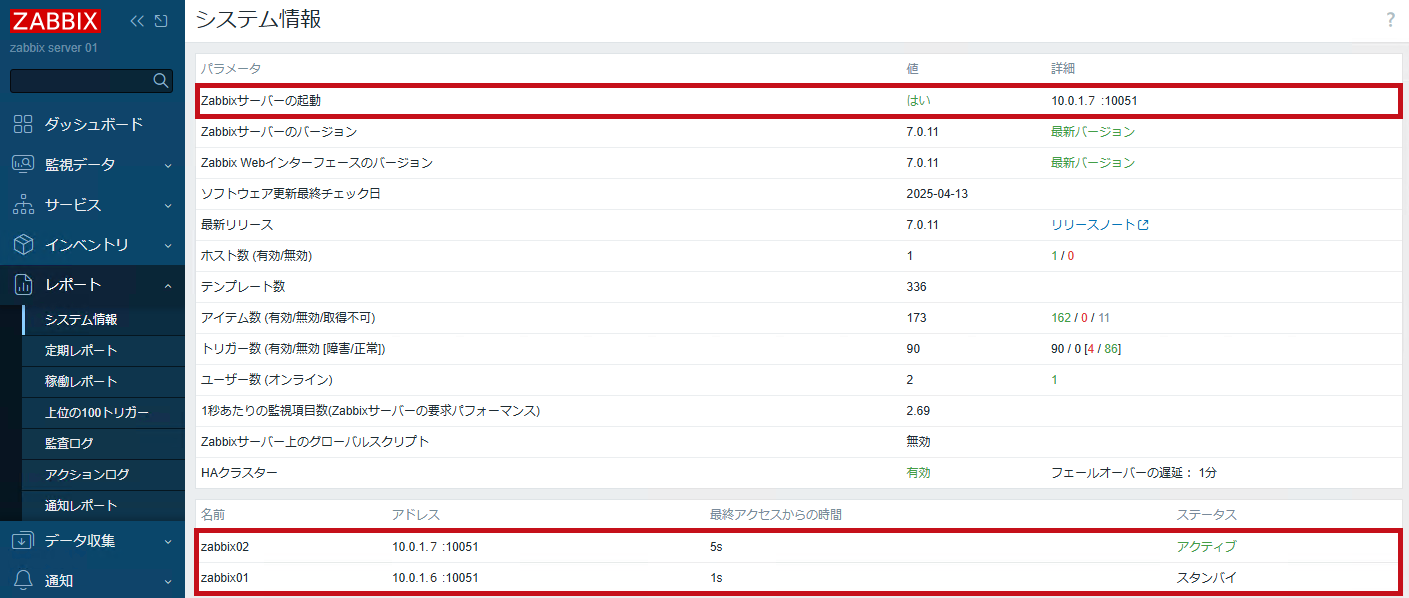
Task: Open the リリースノート external link
Action: pyautogui.click(x=1098, y=225)
